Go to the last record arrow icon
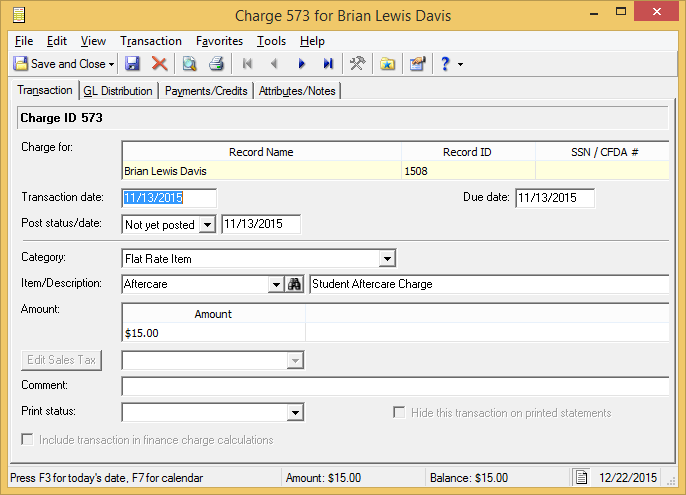The image size is (686, 495). (x=328, y=64)
